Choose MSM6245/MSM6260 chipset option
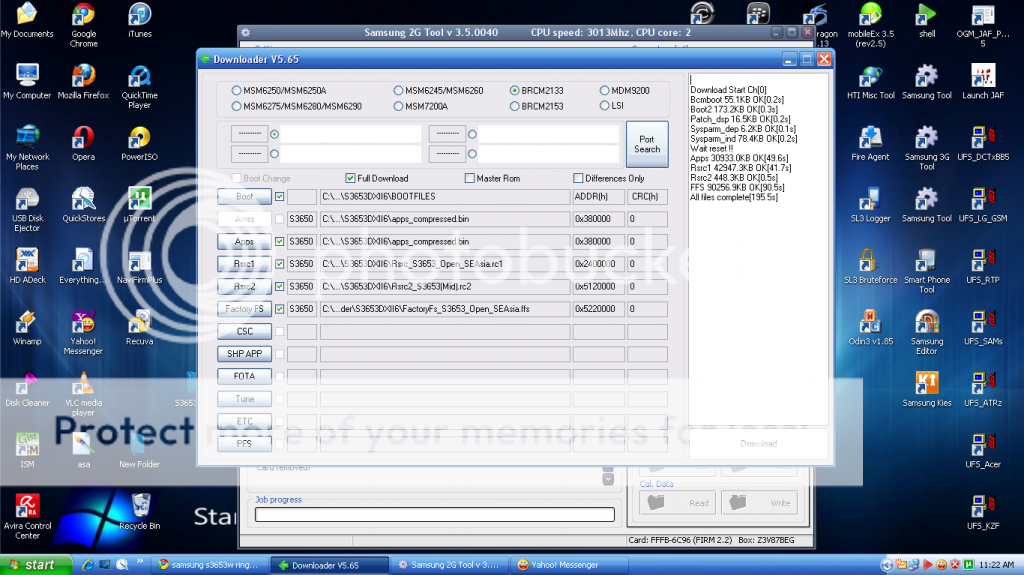Screen dimensions: 1024x575 [x=398, y=90]
